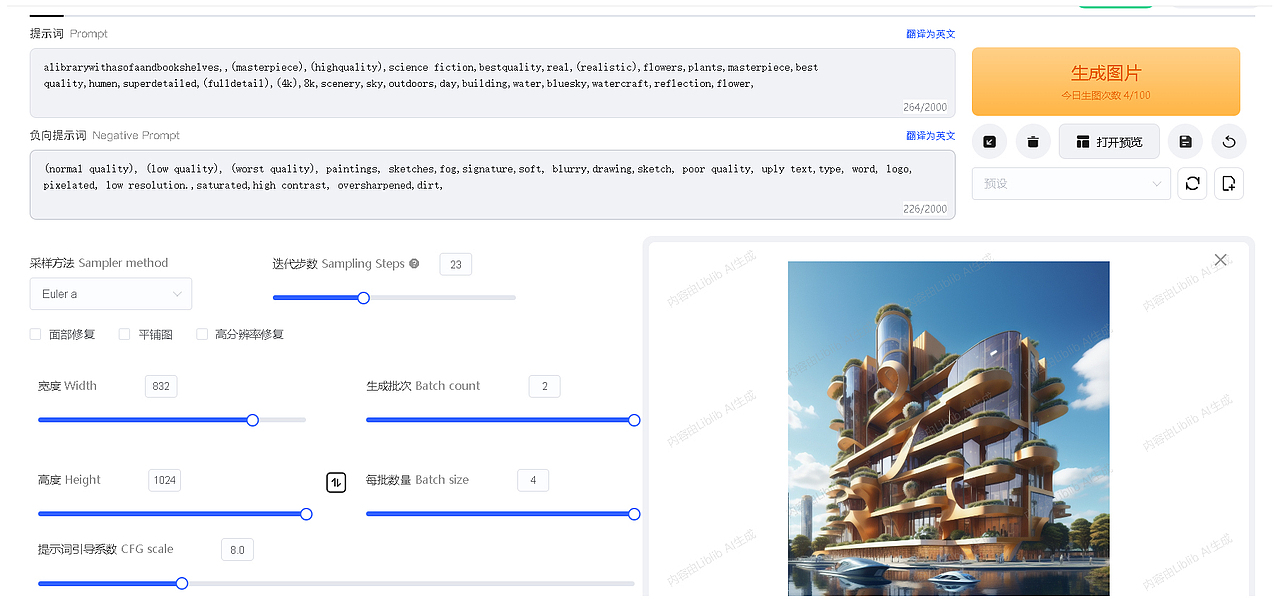Click the Batch size value field showing 4

(533, 480)
